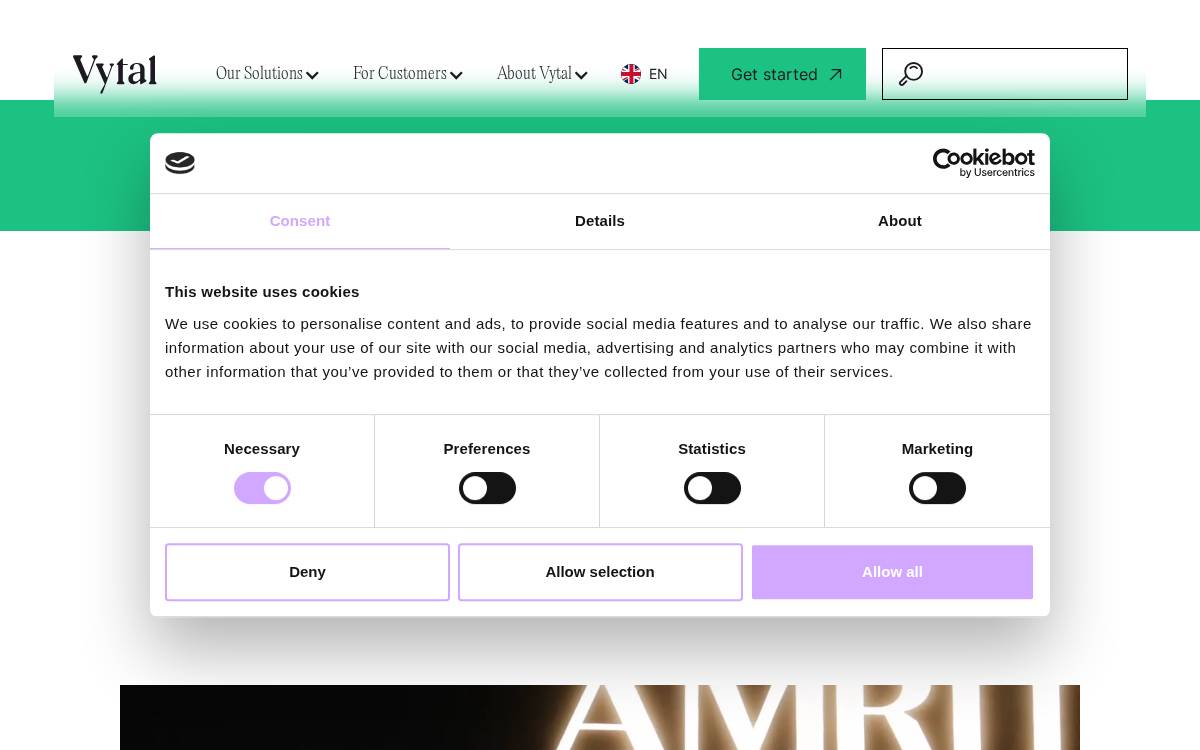Switch to the Details tab

[x=600, y=221]
